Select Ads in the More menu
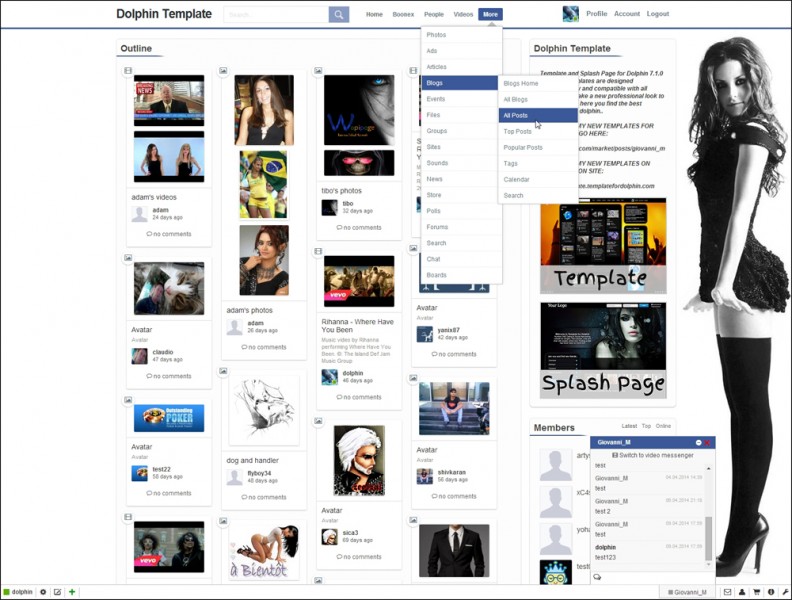This screenshot has width=792, height=600. coord(461,51)
